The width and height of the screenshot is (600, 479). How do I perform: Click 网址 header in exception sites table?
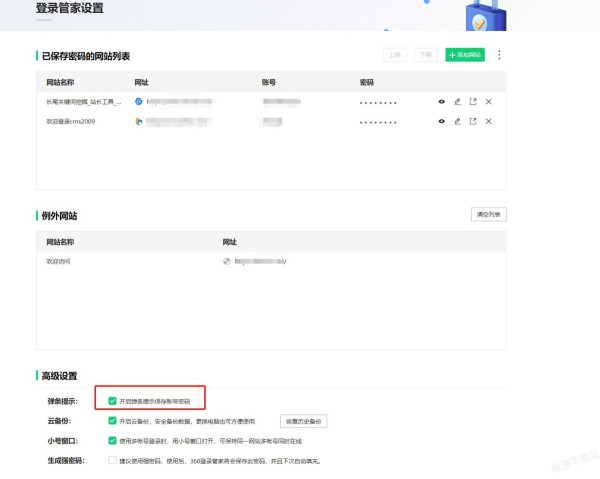point(230,242)
